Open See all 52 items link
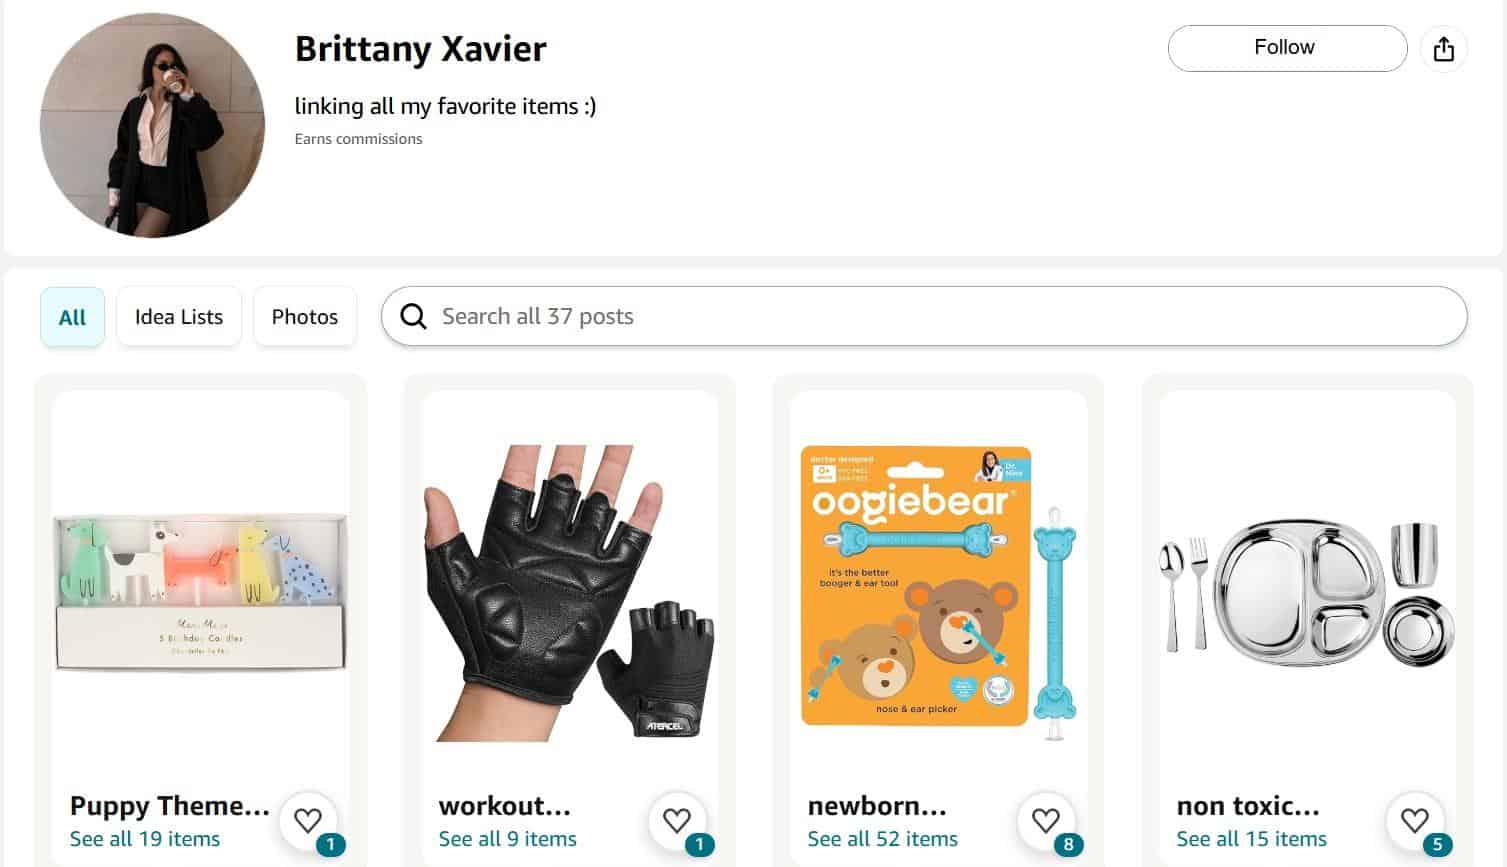The height and width of the screenshot is (867, 1507). click(x=883, y=839)
